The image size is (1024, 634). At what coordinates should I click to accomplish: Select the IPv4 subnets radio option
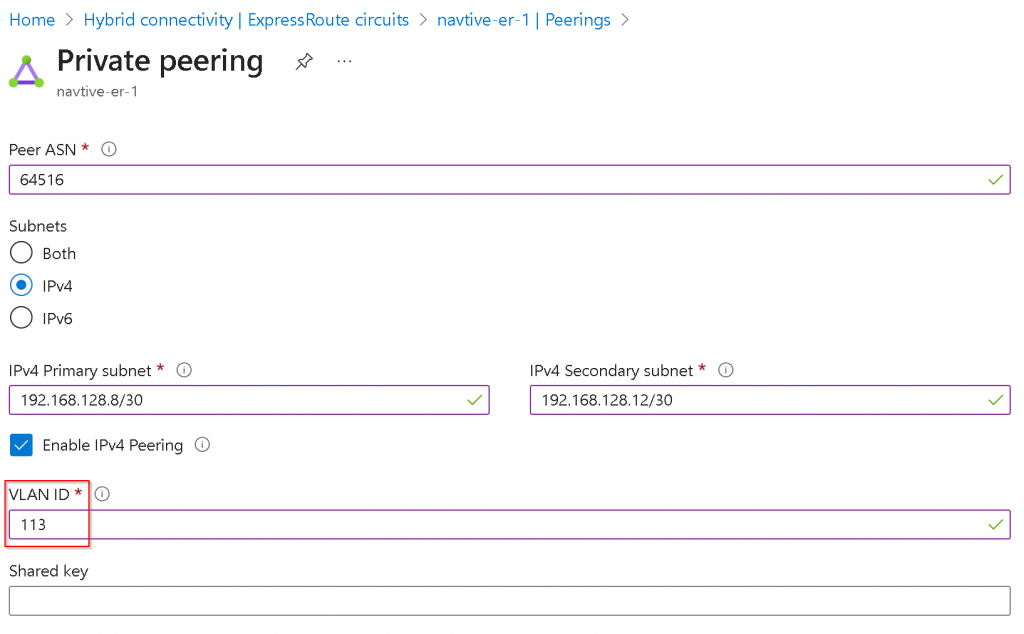pos(21,285)
